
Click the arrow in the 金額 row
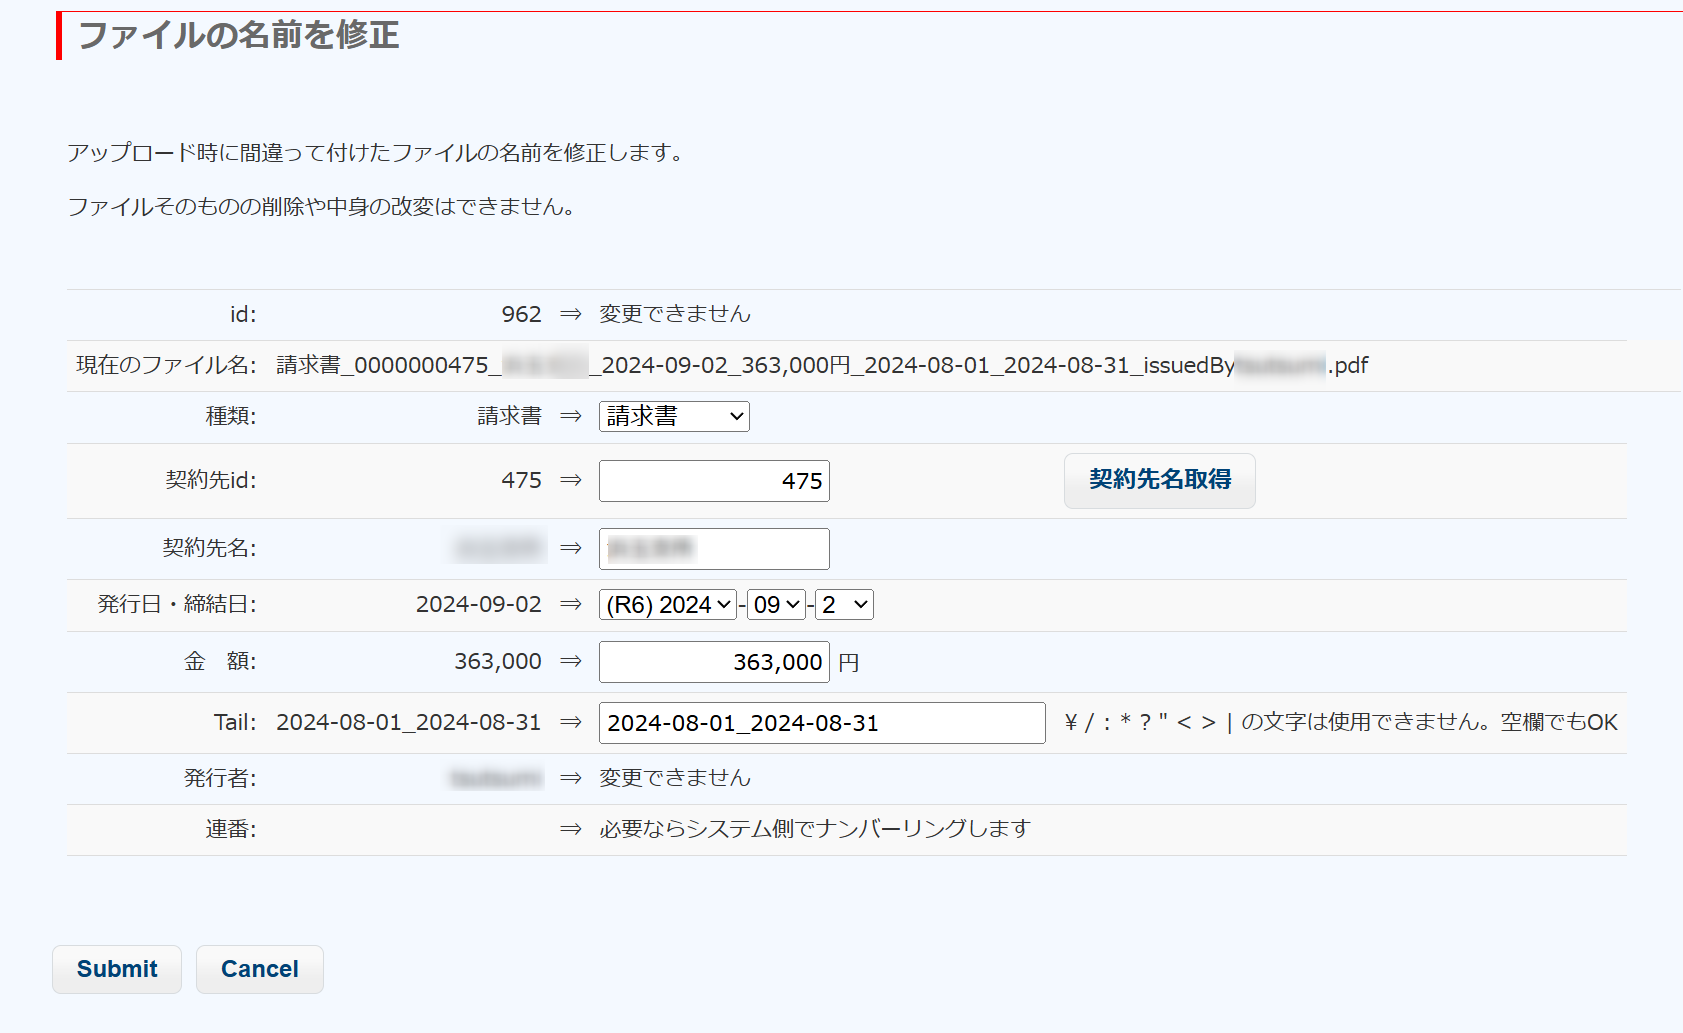[x=571, y=661]
